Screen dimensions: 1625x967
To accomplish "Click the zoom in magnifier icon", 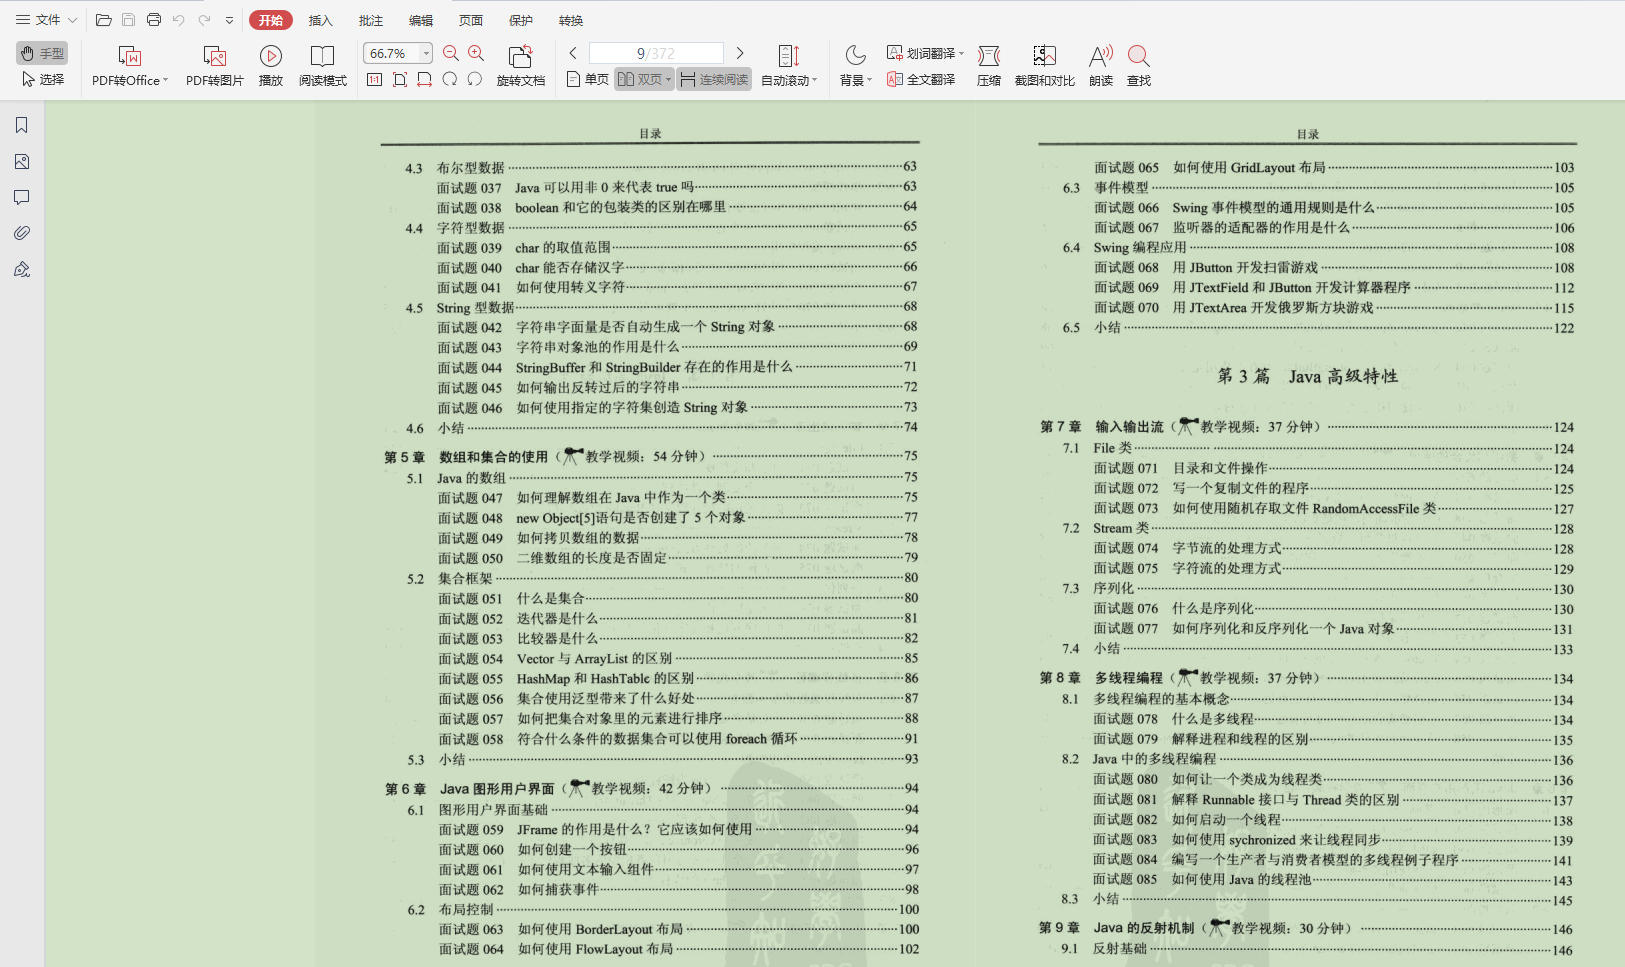I will point(477,53).
